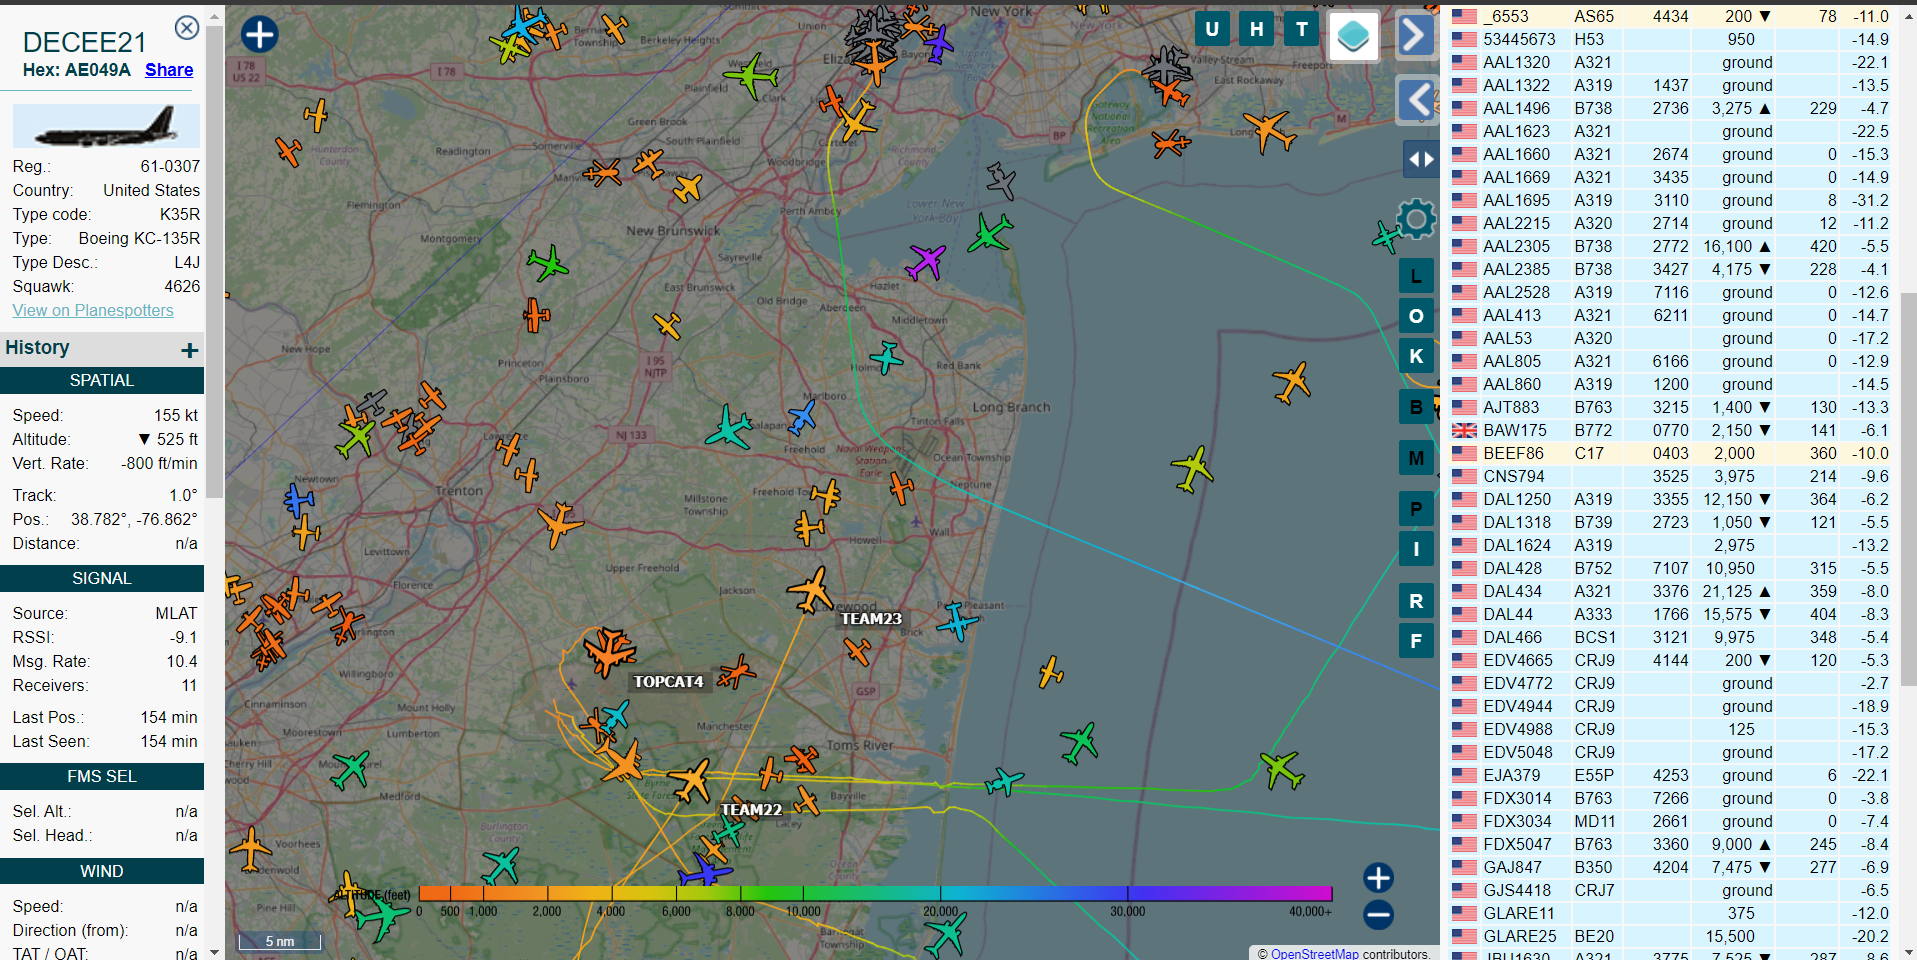
Task: Select purple aircraft near Hazlet
Action: (x=926, y=262)
